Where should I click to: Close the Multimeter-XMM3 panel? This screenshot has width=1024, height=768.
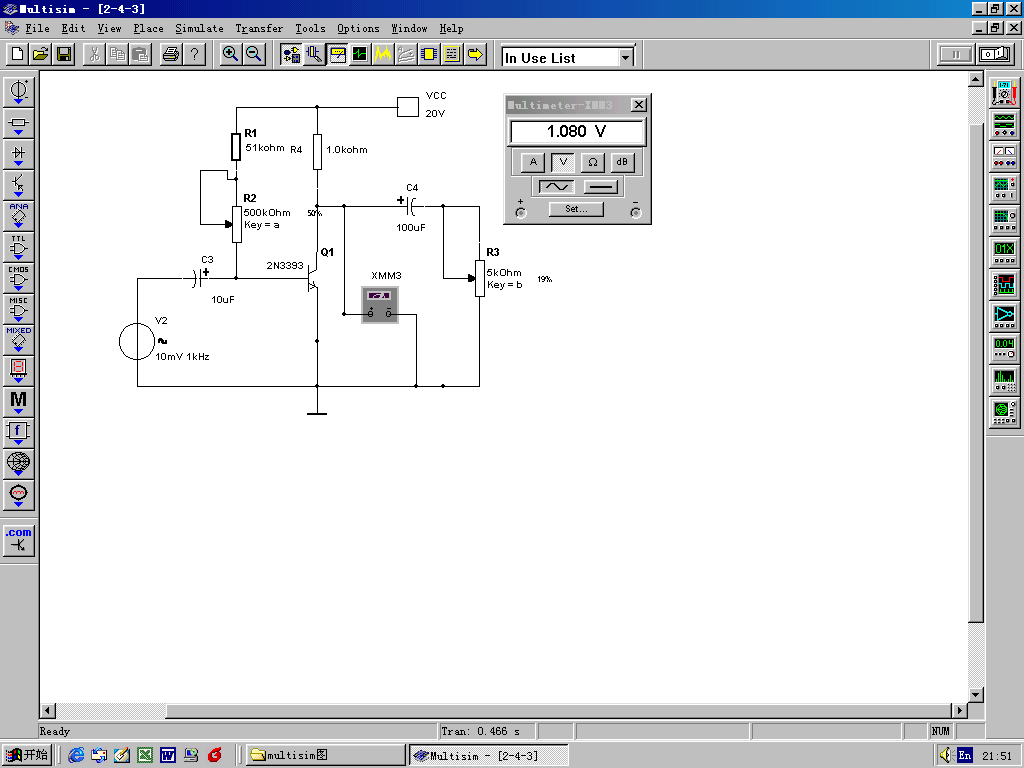[639, 104]
